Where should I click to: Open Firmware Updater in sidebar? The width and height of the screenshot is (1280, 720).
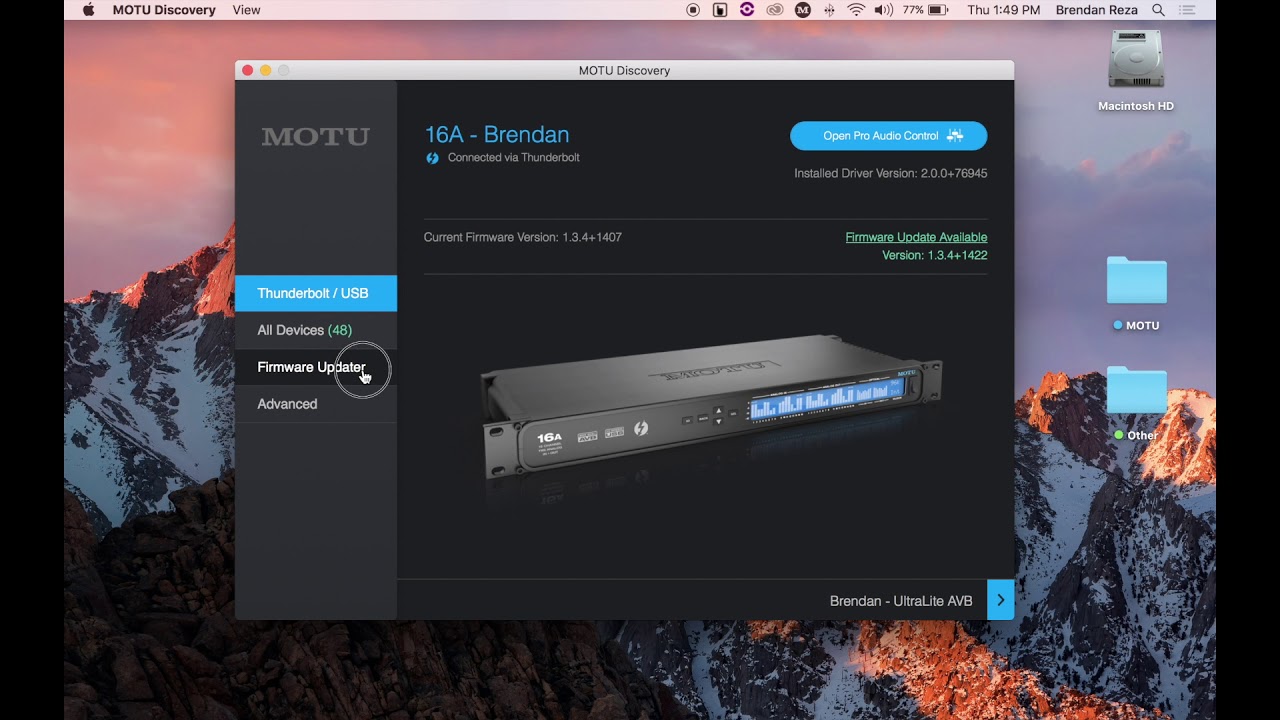[x=316, y=367]
